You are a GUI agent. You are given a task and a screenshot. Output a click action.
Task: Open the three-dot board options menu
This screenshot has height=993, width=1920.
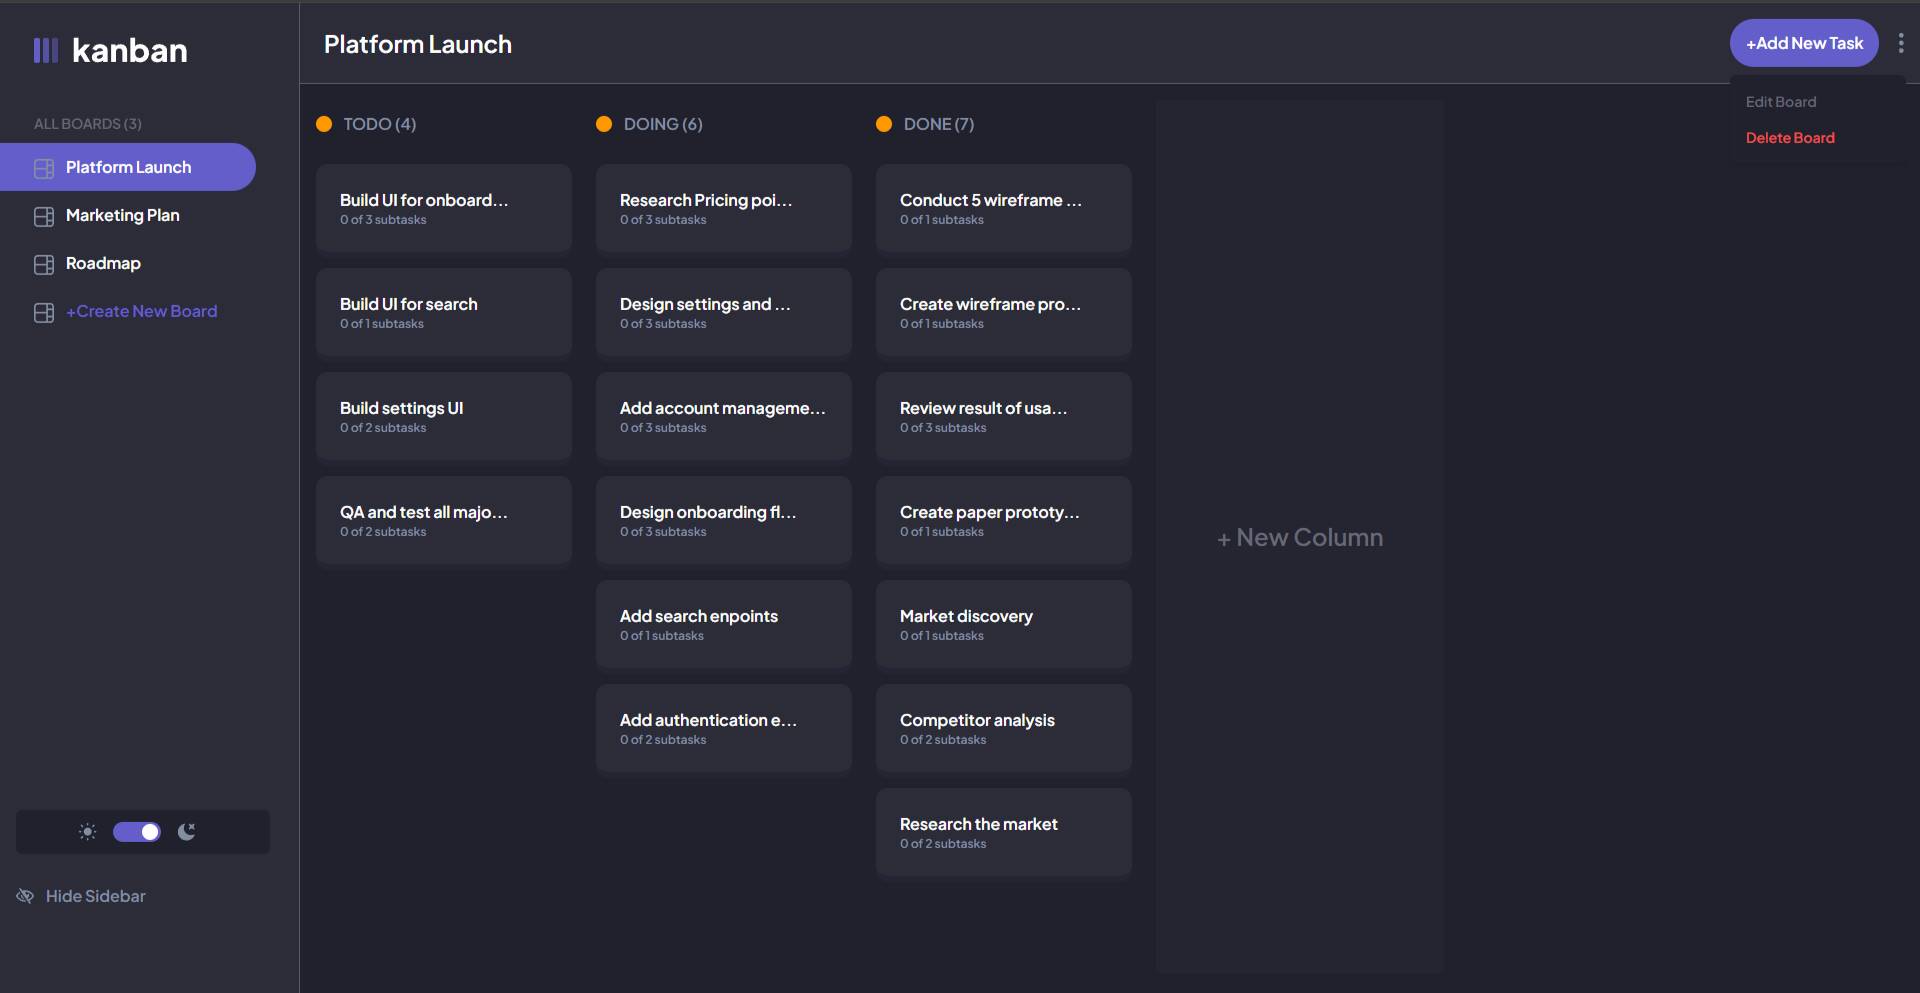[x=1901, y=43]
